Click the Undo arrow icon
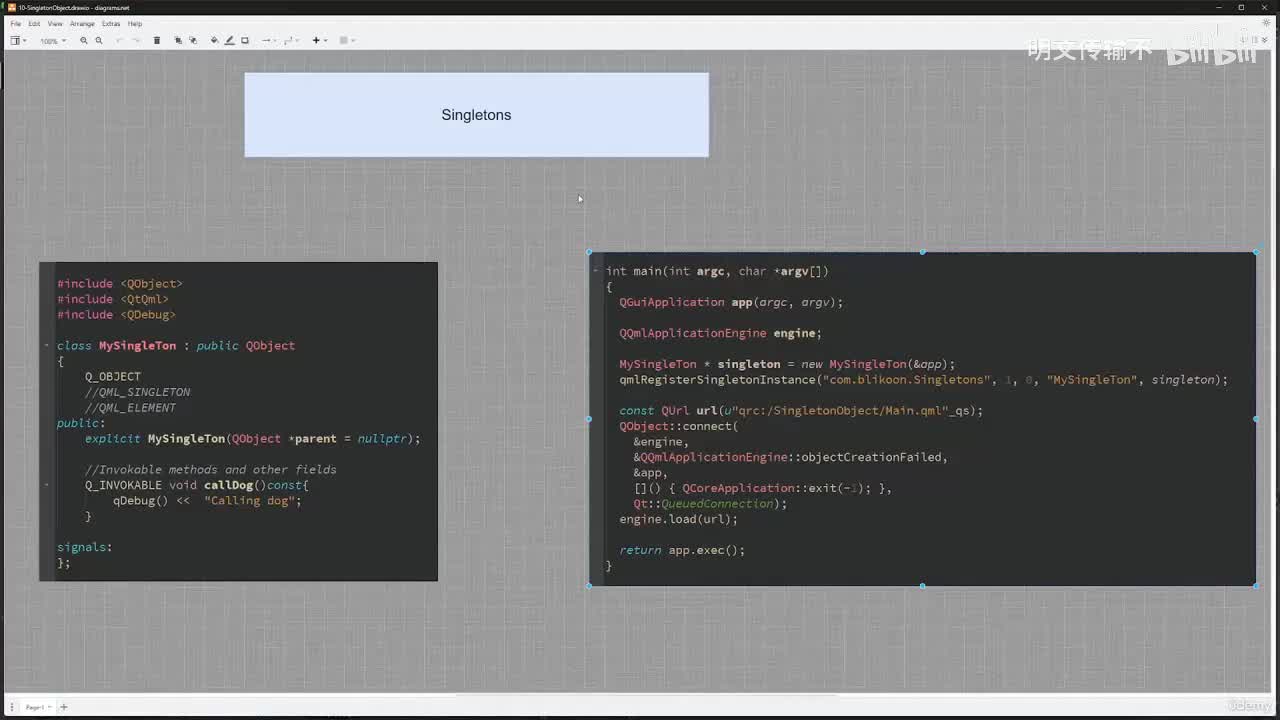The height and width of the screenshot is (720, 1280). click(120, 41)
